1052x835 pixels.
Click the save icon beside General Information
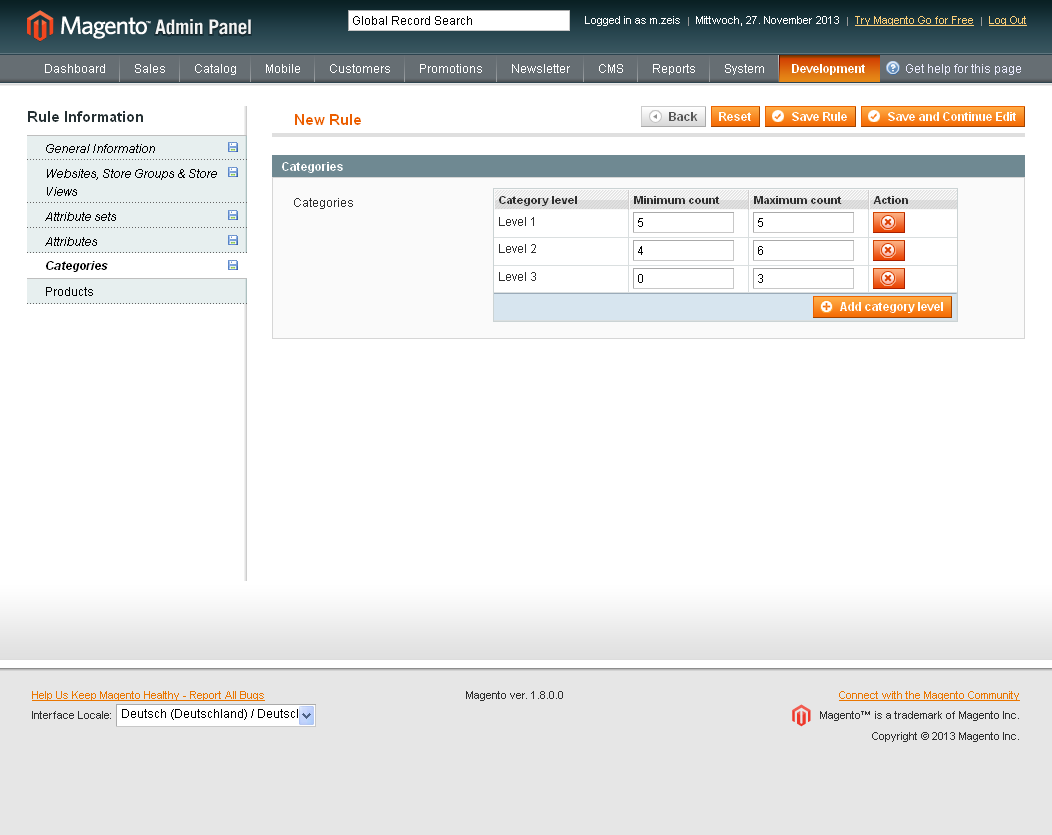tap(233, 147)
